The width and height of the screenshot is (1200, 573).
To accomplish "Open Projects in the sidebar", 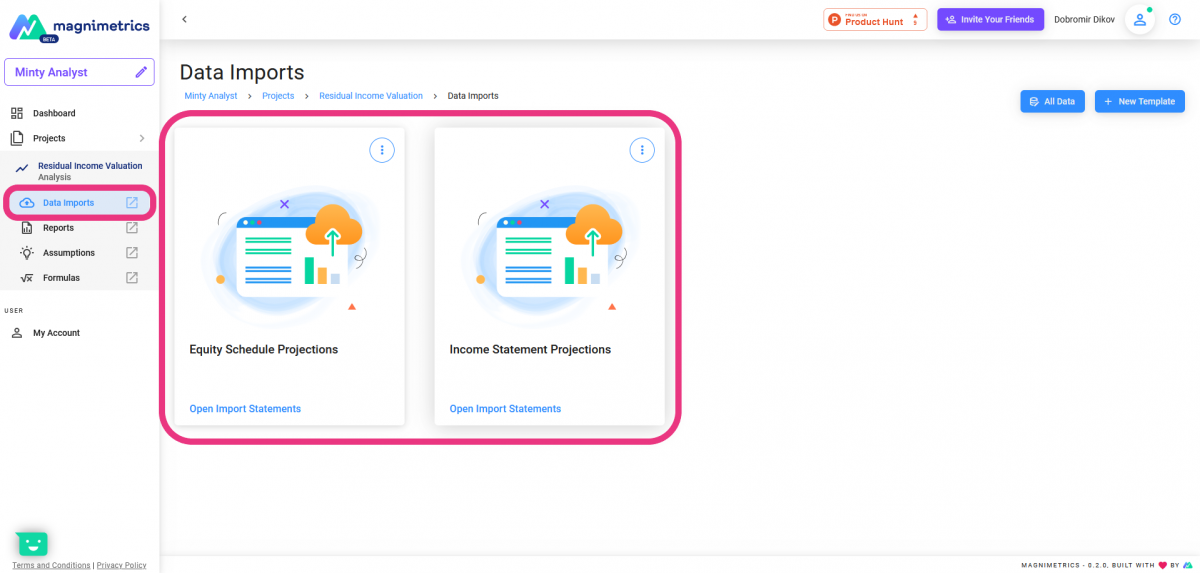I will tap(49, 138).
